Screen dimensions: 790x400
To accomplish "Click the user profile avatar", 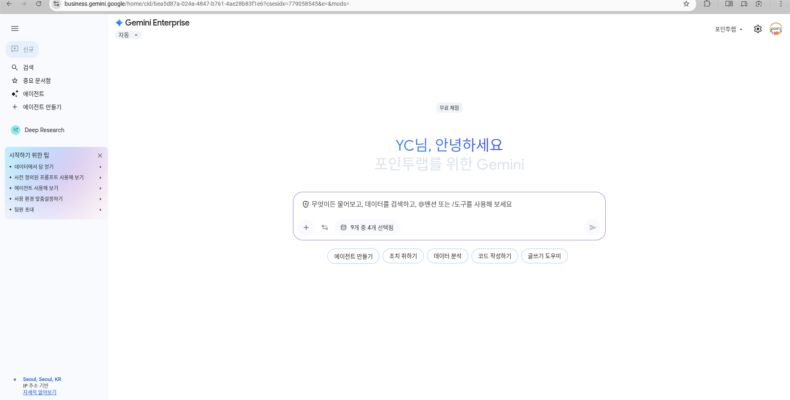I will tap(776, 29).
